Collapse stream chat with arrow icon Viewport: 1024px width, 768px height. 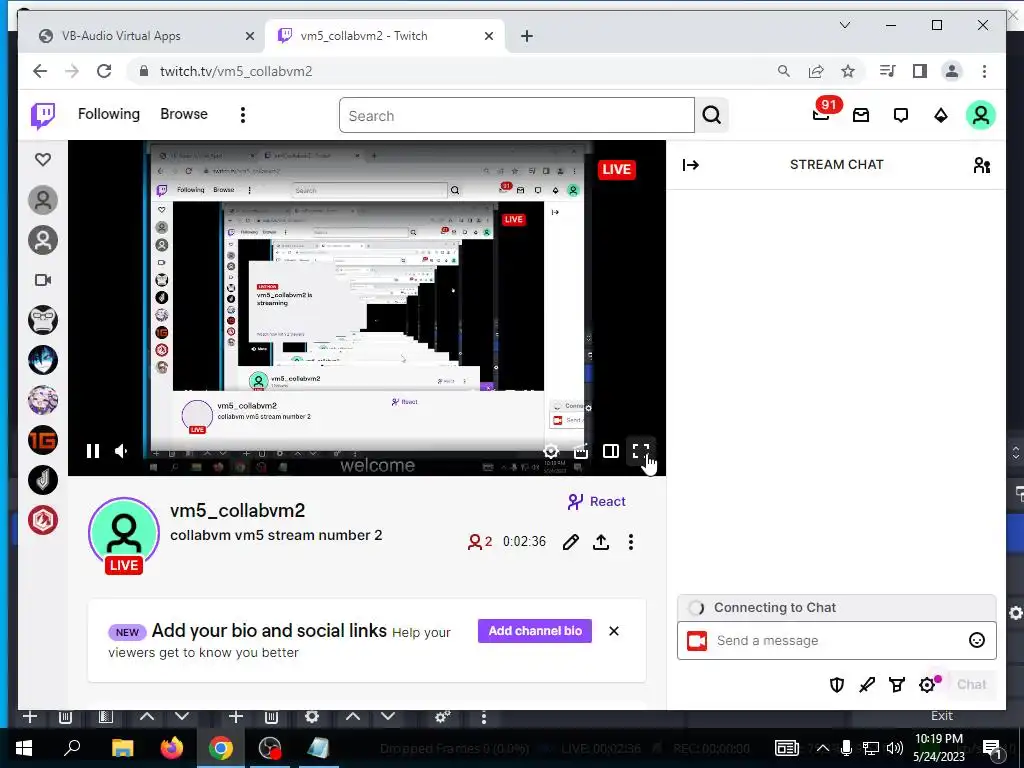pos(690,165)
